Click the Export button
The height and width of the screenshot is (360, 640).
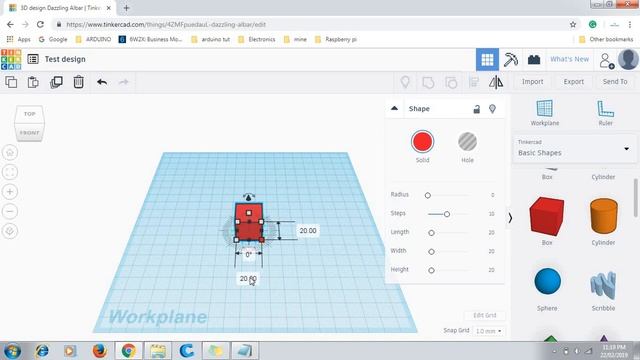[x=573, y=82]
